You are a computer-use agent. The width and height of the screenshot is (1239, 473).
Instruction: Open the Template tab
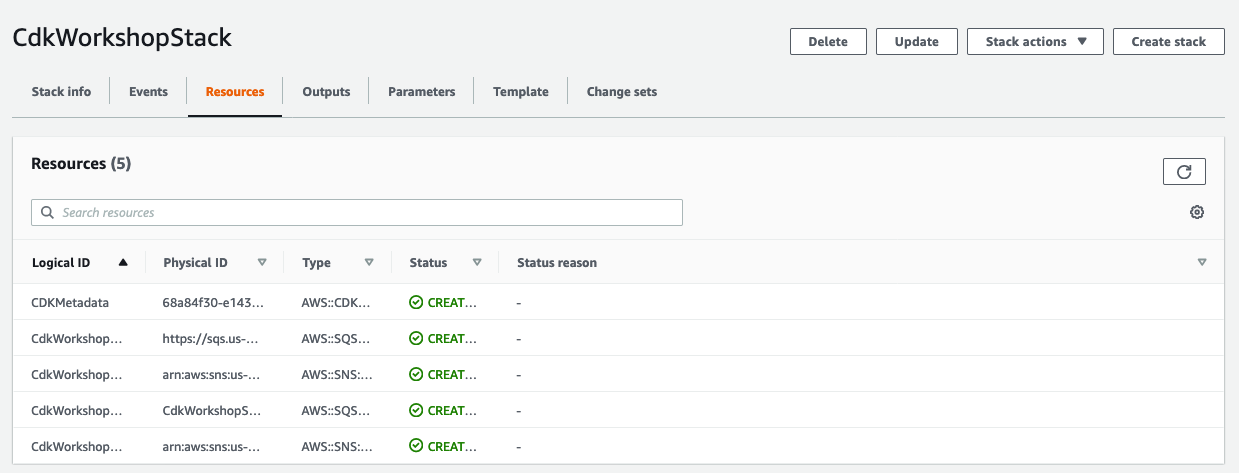click(x=521, y=91)
